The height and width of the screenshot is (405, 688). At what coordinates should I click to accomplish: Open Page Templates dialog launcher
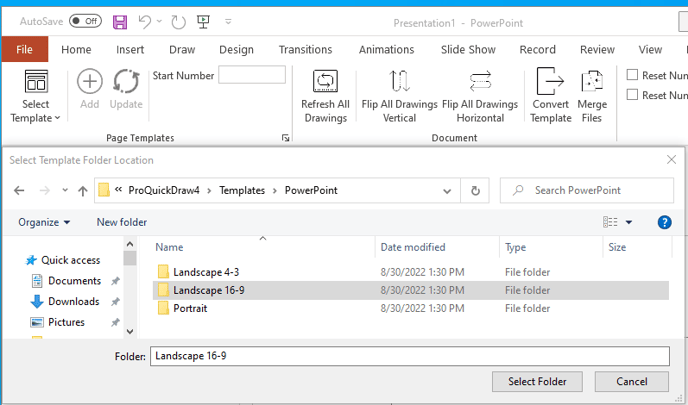click(285, 138)
